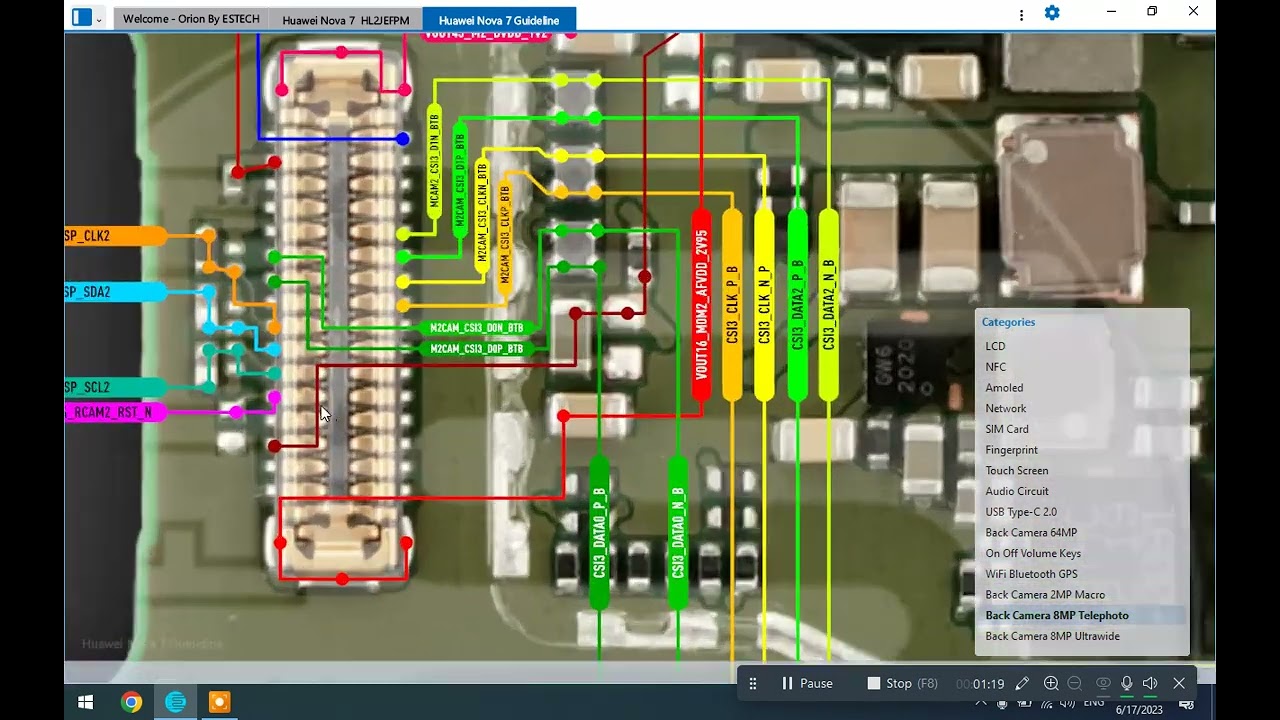Viewport: 1280px width, 720px height.
Task: Click the CSI3_CLK_N_P yellow label
Action: click(x=764, y=306)
